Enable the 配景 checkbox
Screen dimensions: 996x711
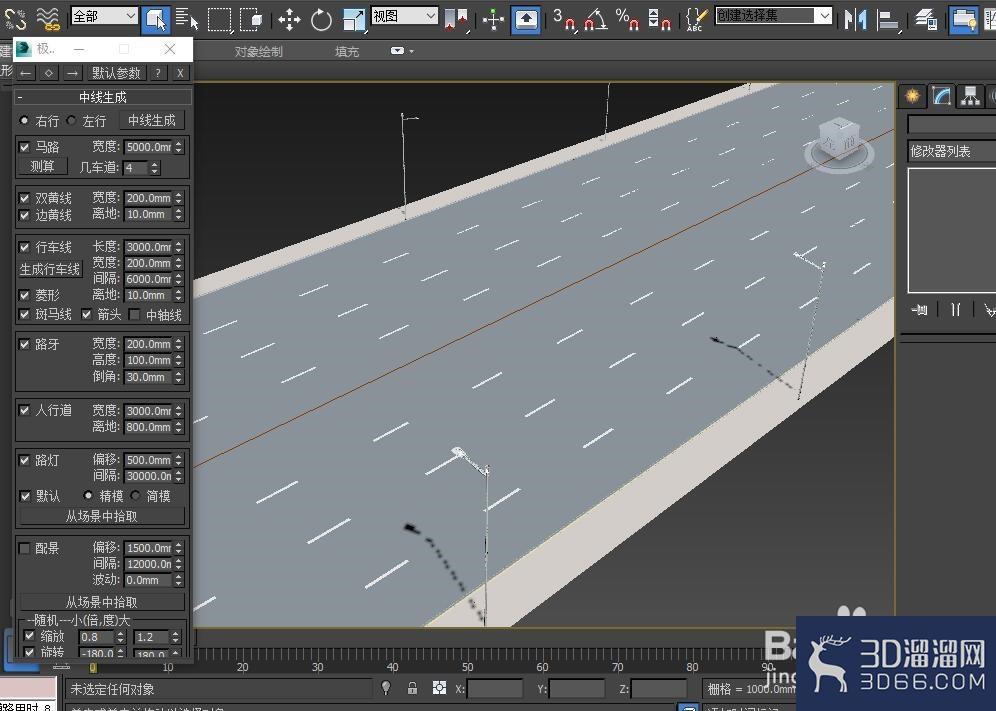(x=24, y=548)
